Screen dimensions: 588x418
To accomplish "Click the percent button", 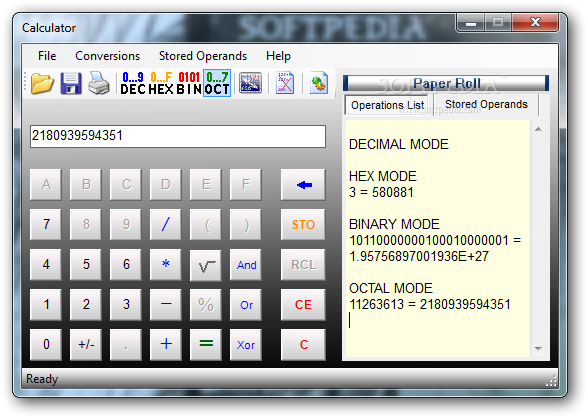I will (206, 304).
